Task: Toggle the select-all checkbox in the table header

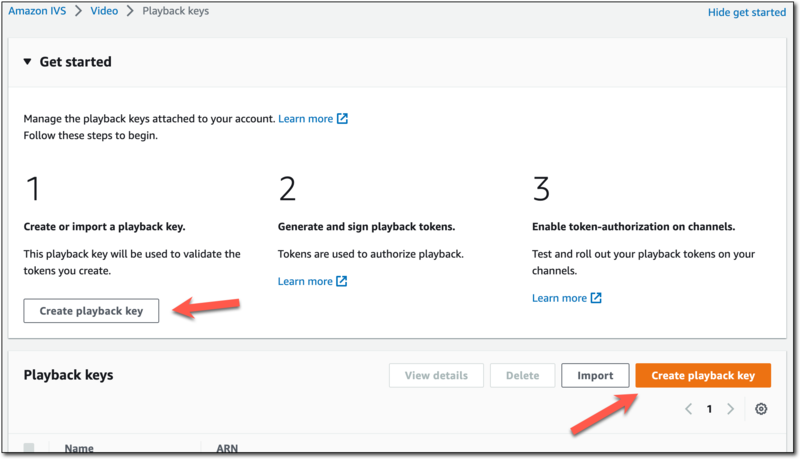Action: pos(29,448)
